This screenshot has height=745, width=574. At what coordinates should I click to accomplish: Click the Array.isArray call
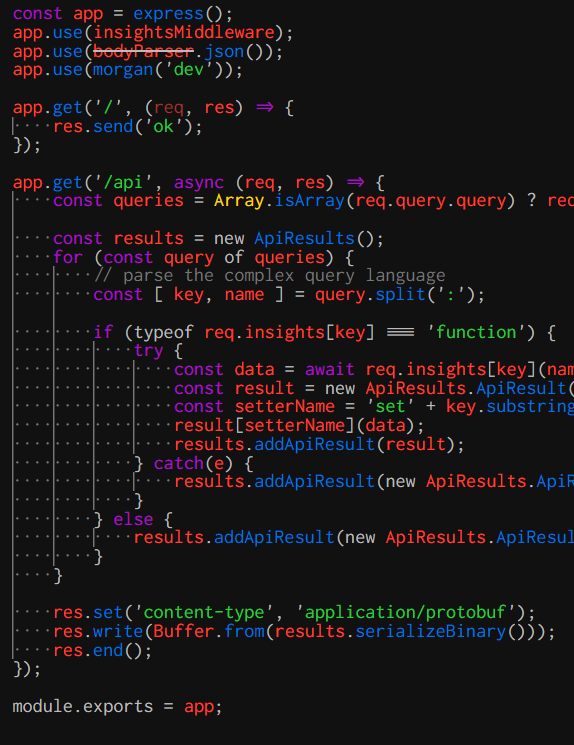point(279,201)
